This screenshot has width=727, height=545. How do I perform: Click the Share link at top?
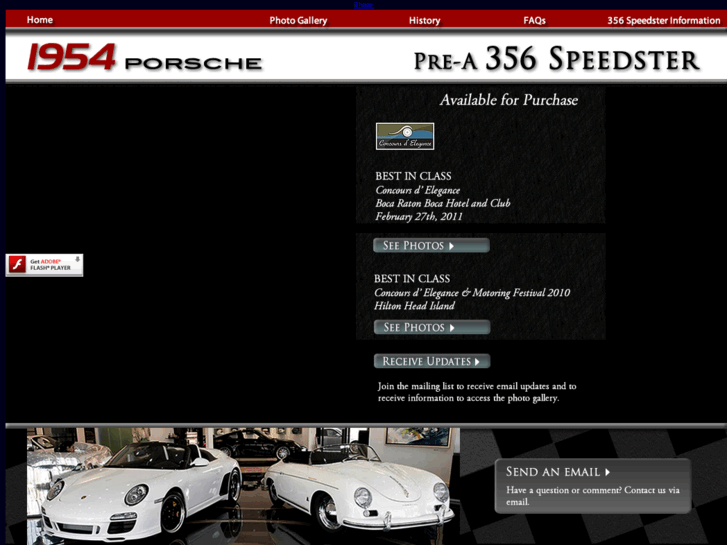click(363, 5)
